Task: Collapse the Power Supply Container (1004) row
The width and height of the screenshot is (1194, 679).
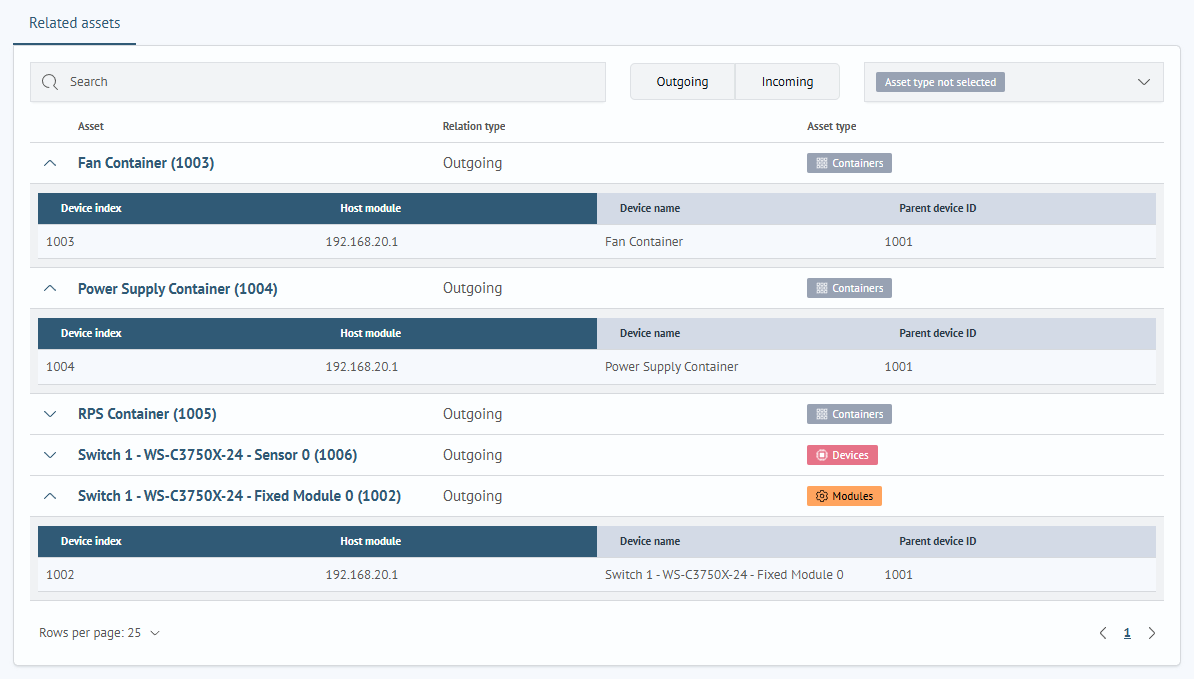Action: pos(50,288)
